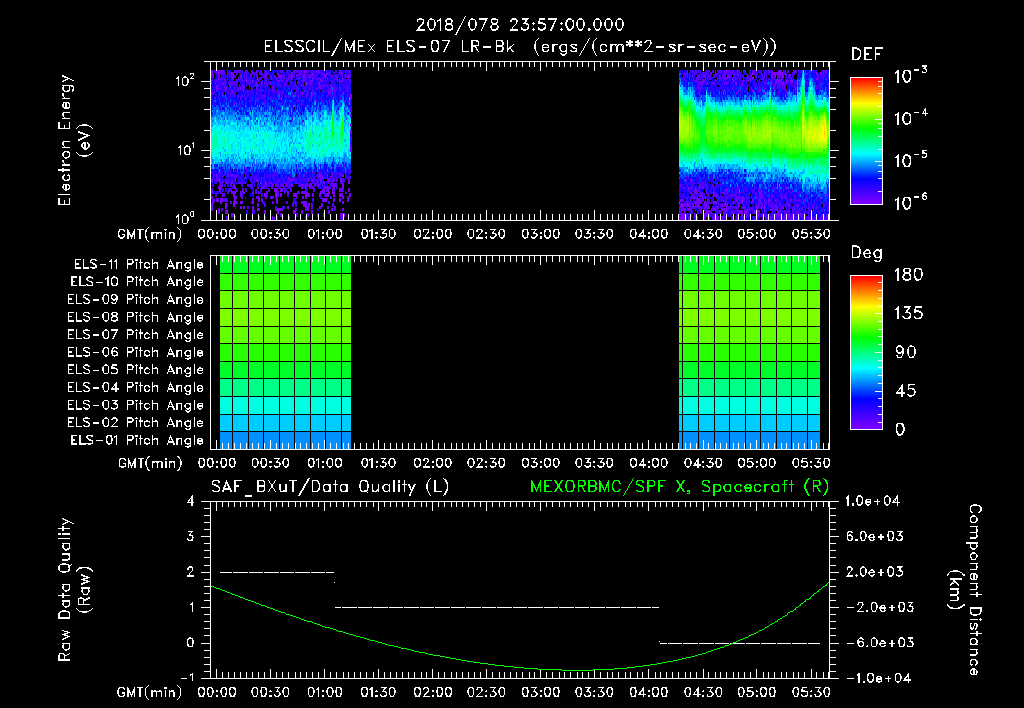Click the plot timestamp 2018/078 23:57:00.000
1024x708 pixels.
(x=520, y=25)
